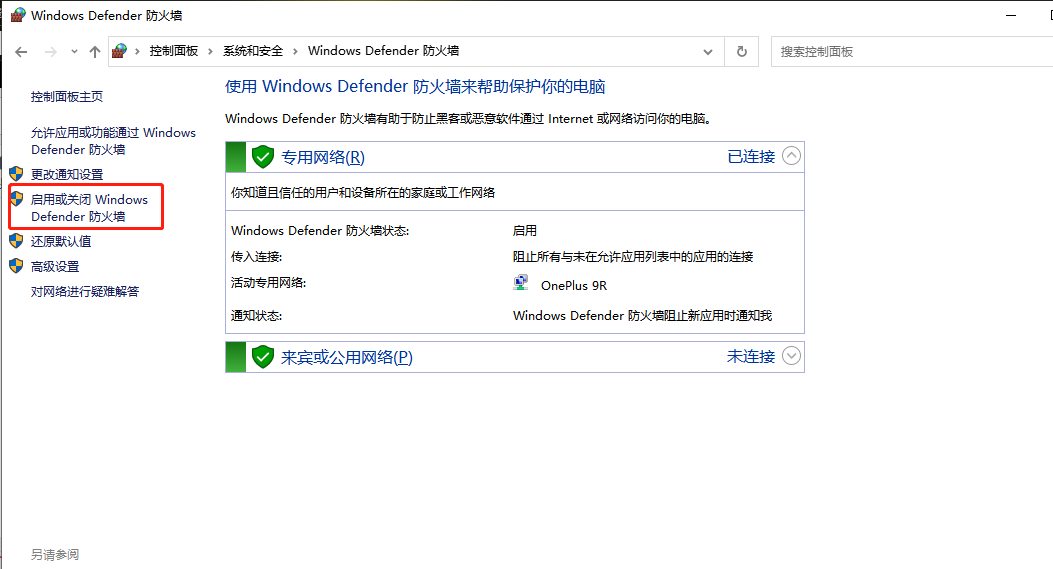Click the shield icon beside 高级设置
1053x569 pixels.
click(16, 266)
